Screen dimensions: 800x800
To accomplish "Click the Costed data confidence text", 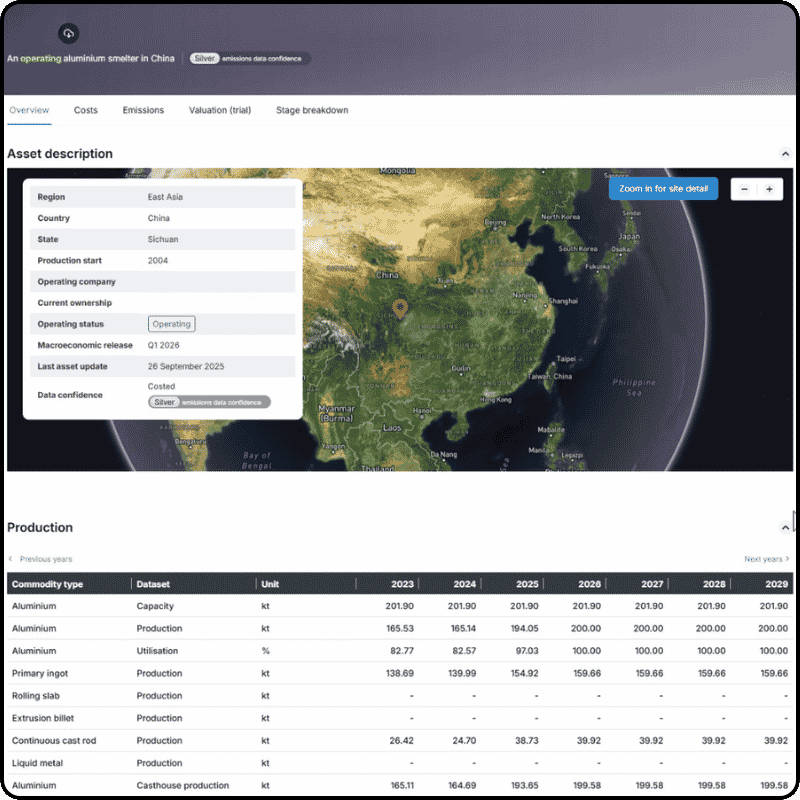I will [x=161, y=387].
